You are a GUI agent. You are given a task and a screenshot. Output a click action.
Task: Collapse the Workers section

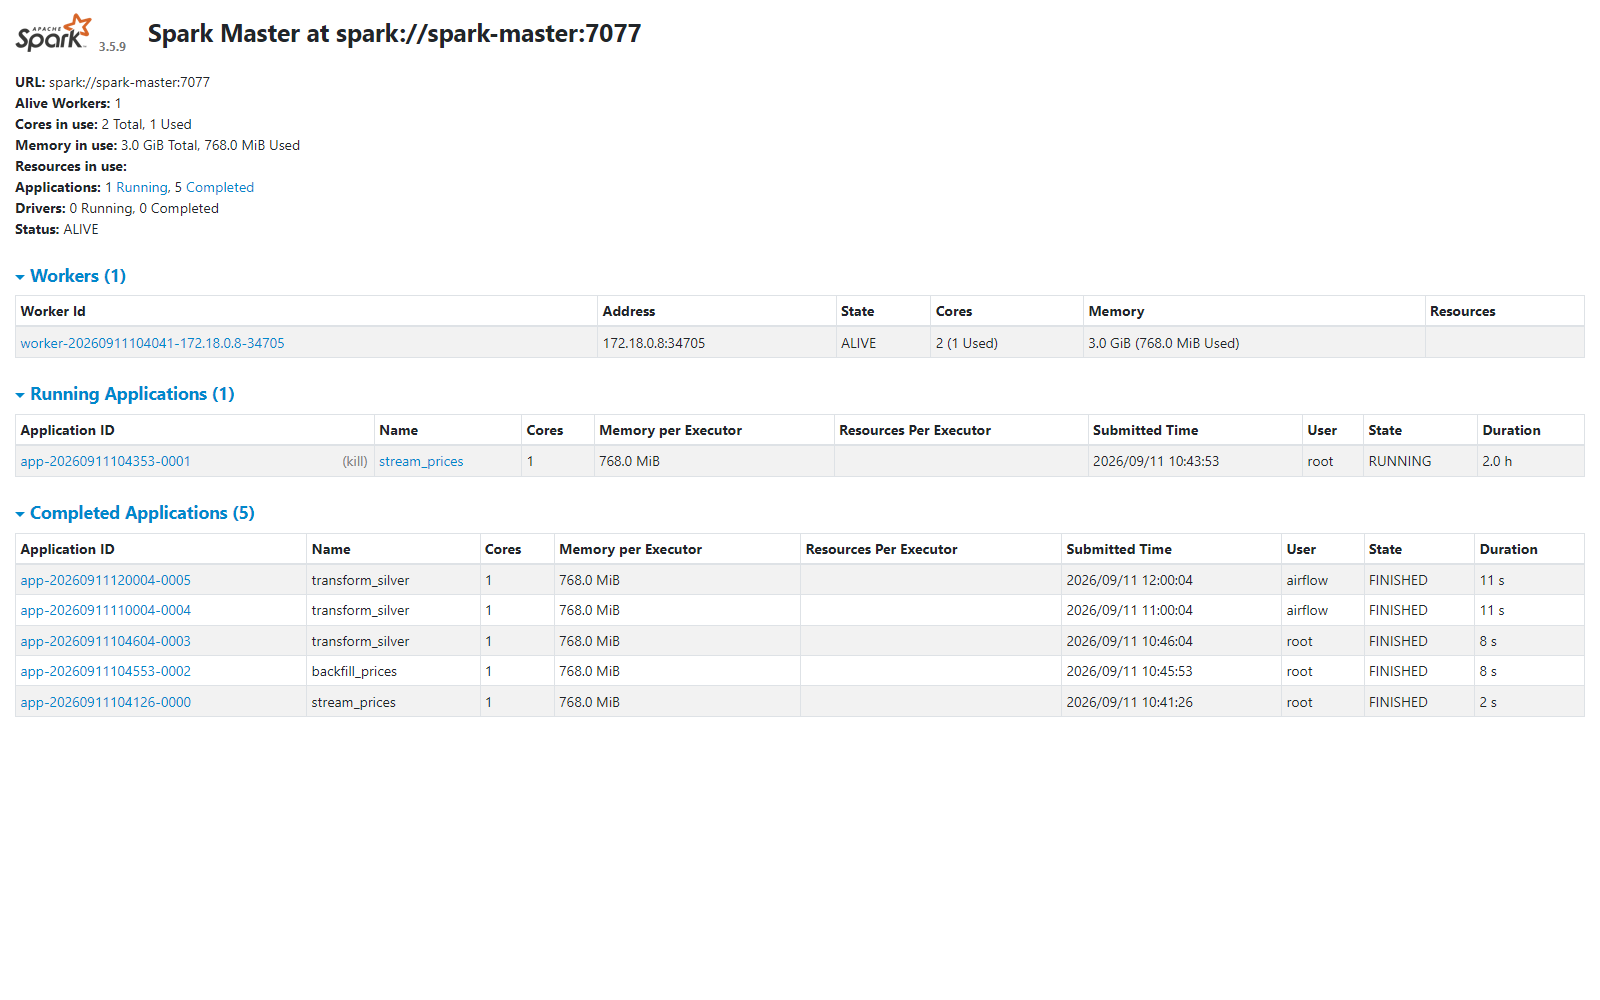pos(71,276)
